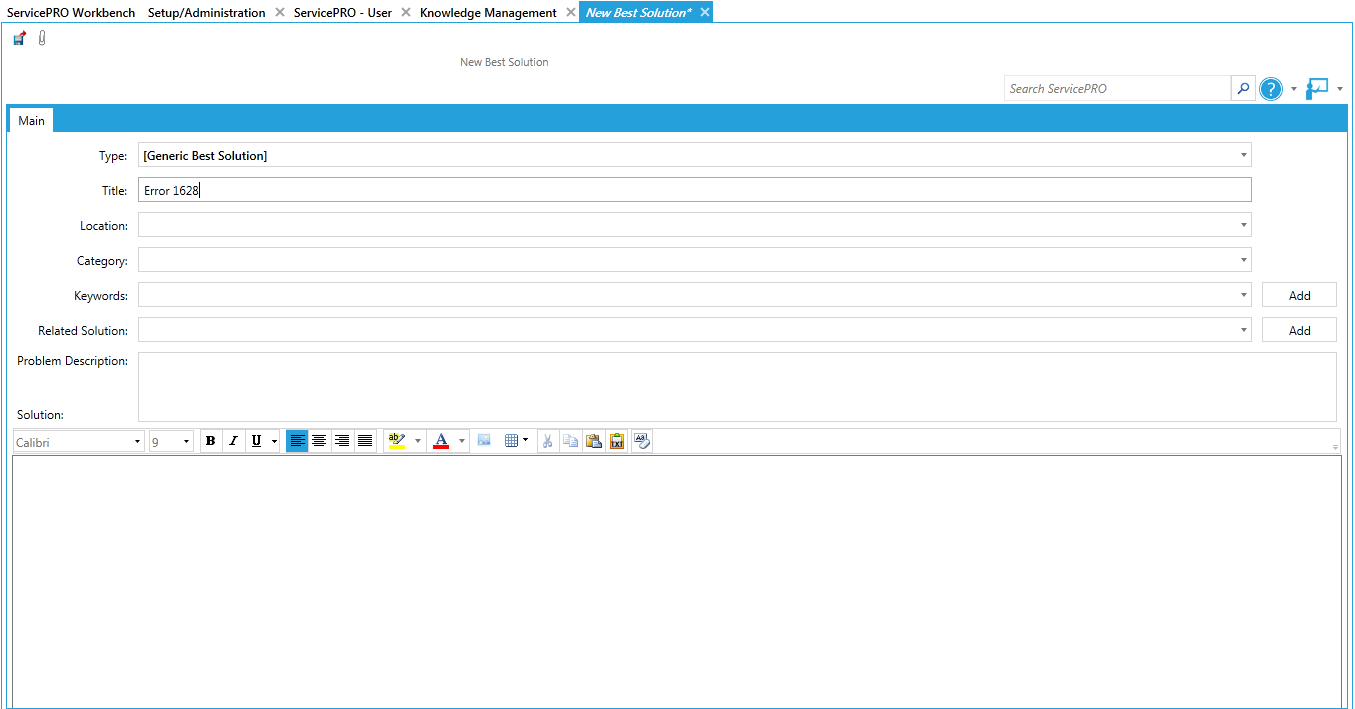This screenshot has width=1355, height=709.
Task: Click Add button next to Related Solution
Action: [1299, 330]
